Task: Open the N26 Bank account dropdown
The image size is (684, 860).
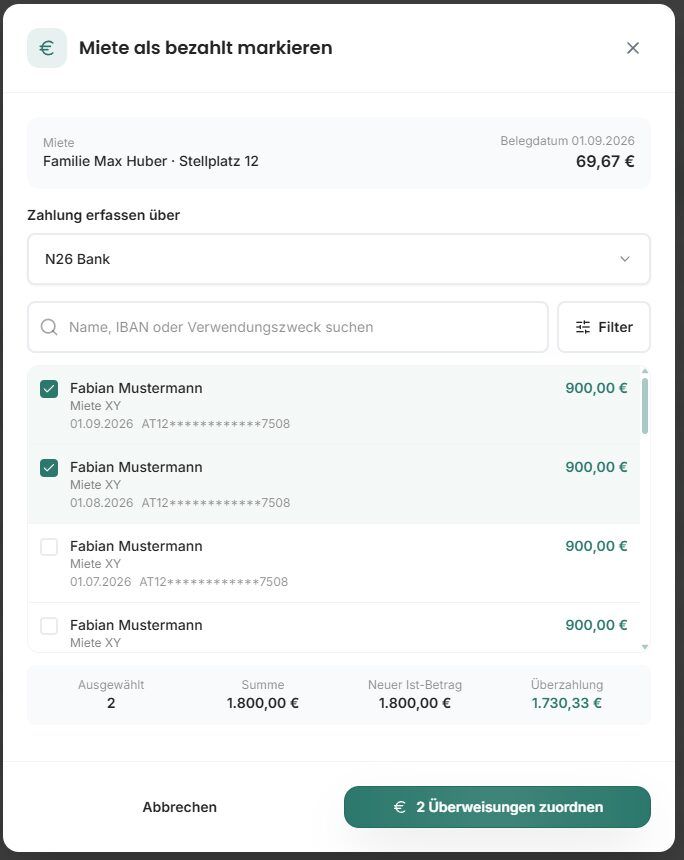Action: coord(338,259)
